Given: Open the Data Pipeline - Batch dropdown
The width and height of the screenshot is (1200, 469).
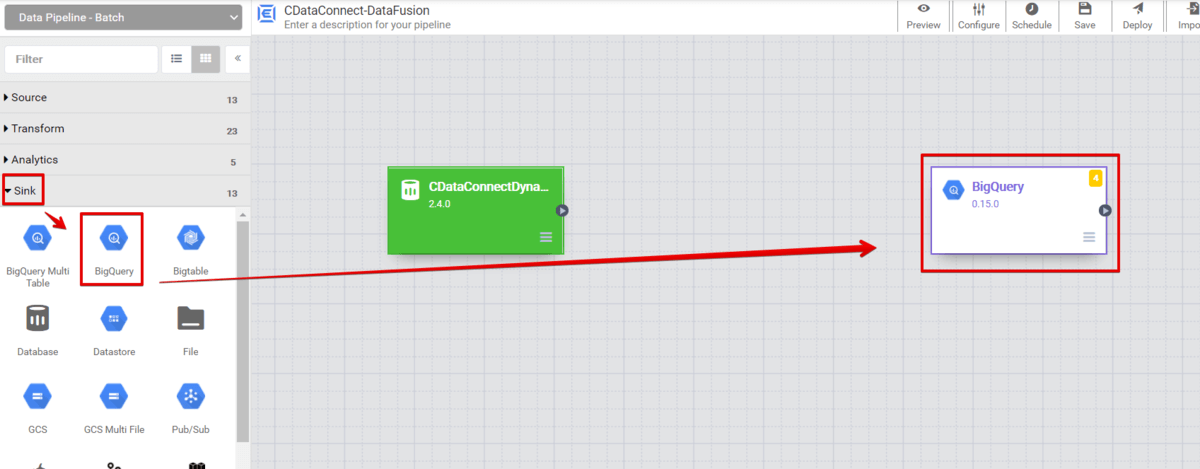Looking at the screenshot, I should (x=123, y=17).
